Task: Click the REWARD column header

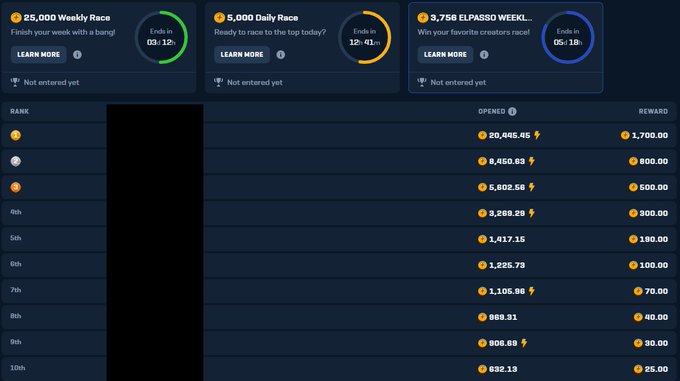Action: pyautogui.click(x=653, y=111)
